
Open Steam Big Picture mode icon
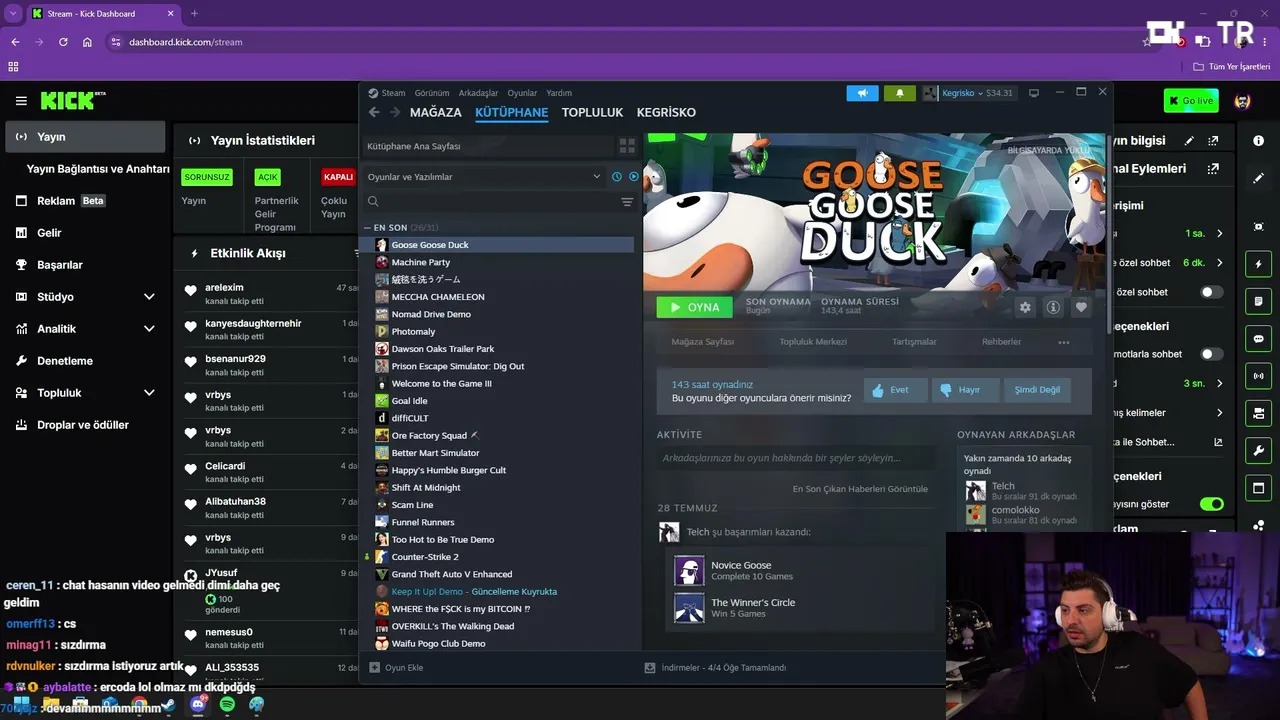pos(1034,93)
